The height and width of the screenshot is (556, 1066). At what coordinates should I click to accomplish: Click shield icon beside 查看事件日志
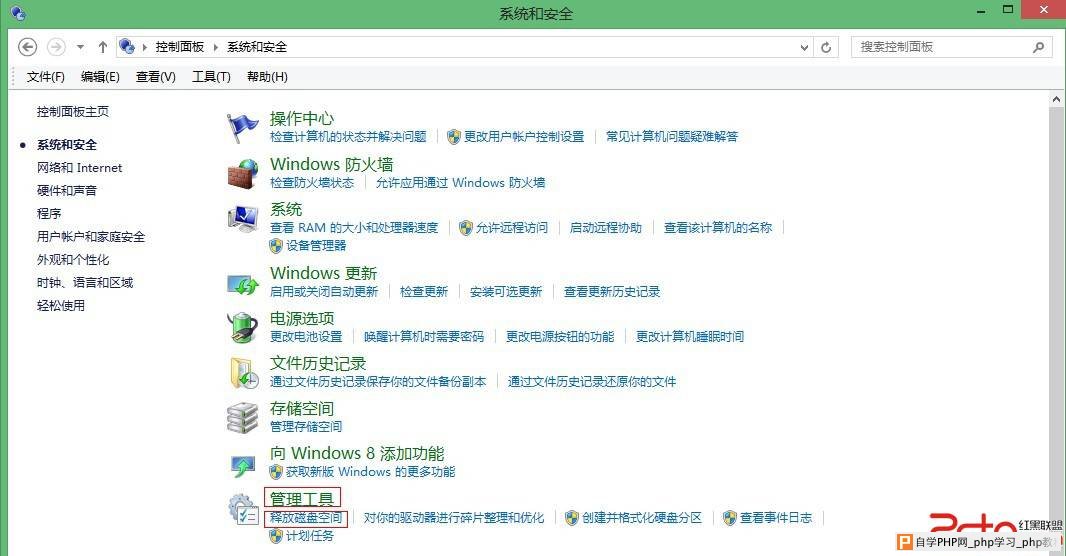[729, 518]
